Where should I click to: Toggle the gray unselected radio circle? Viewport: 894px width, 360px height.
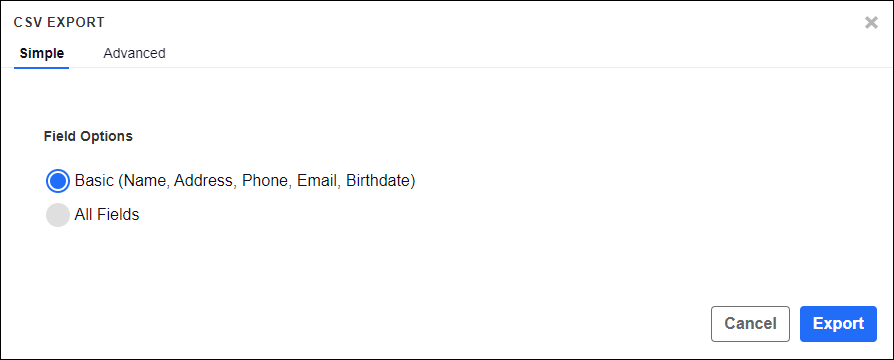pyautogui.click(x=58, y=215)
